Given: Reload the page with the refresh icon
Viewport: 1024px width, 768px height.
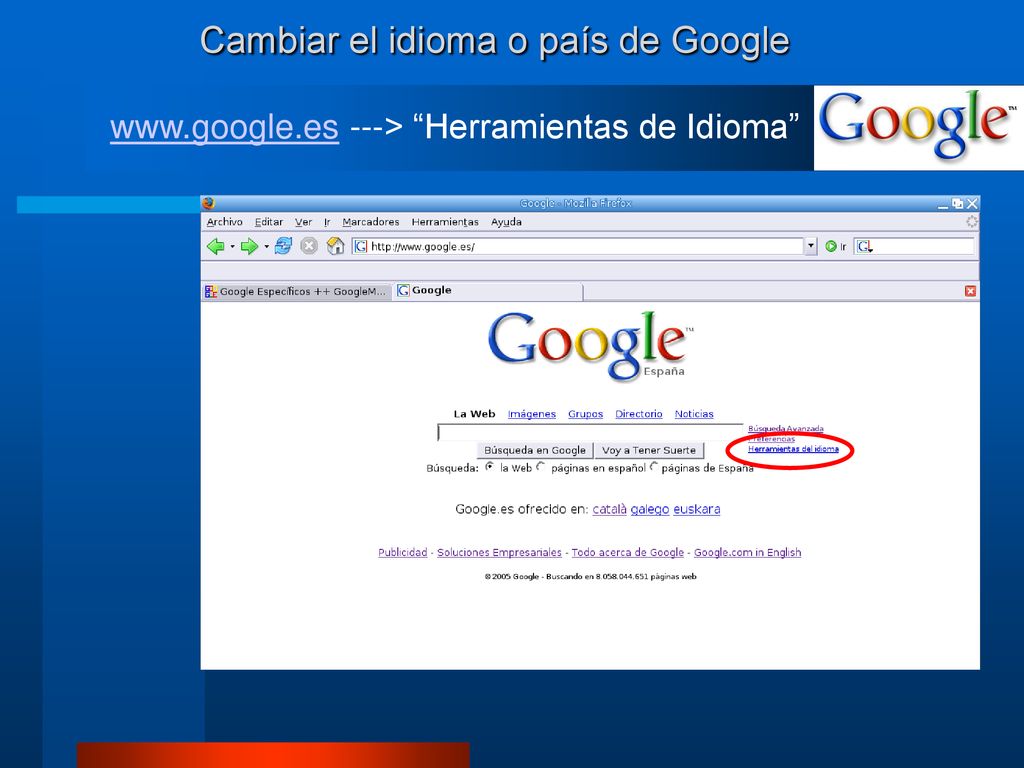Looking at the screenshot, I should [x=283, y=246].
